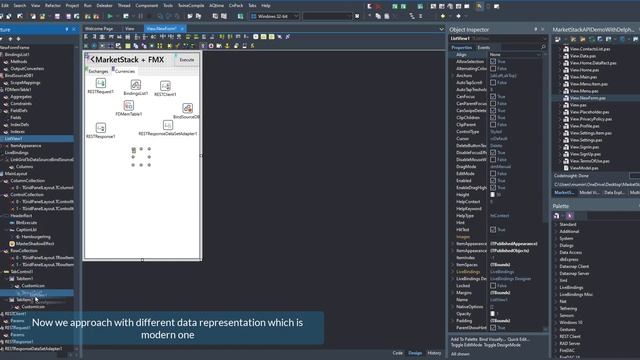Toggle CanParentFocus checkbox
The image size is (640, 360).
pyautogui.click(x=493, y=104)
